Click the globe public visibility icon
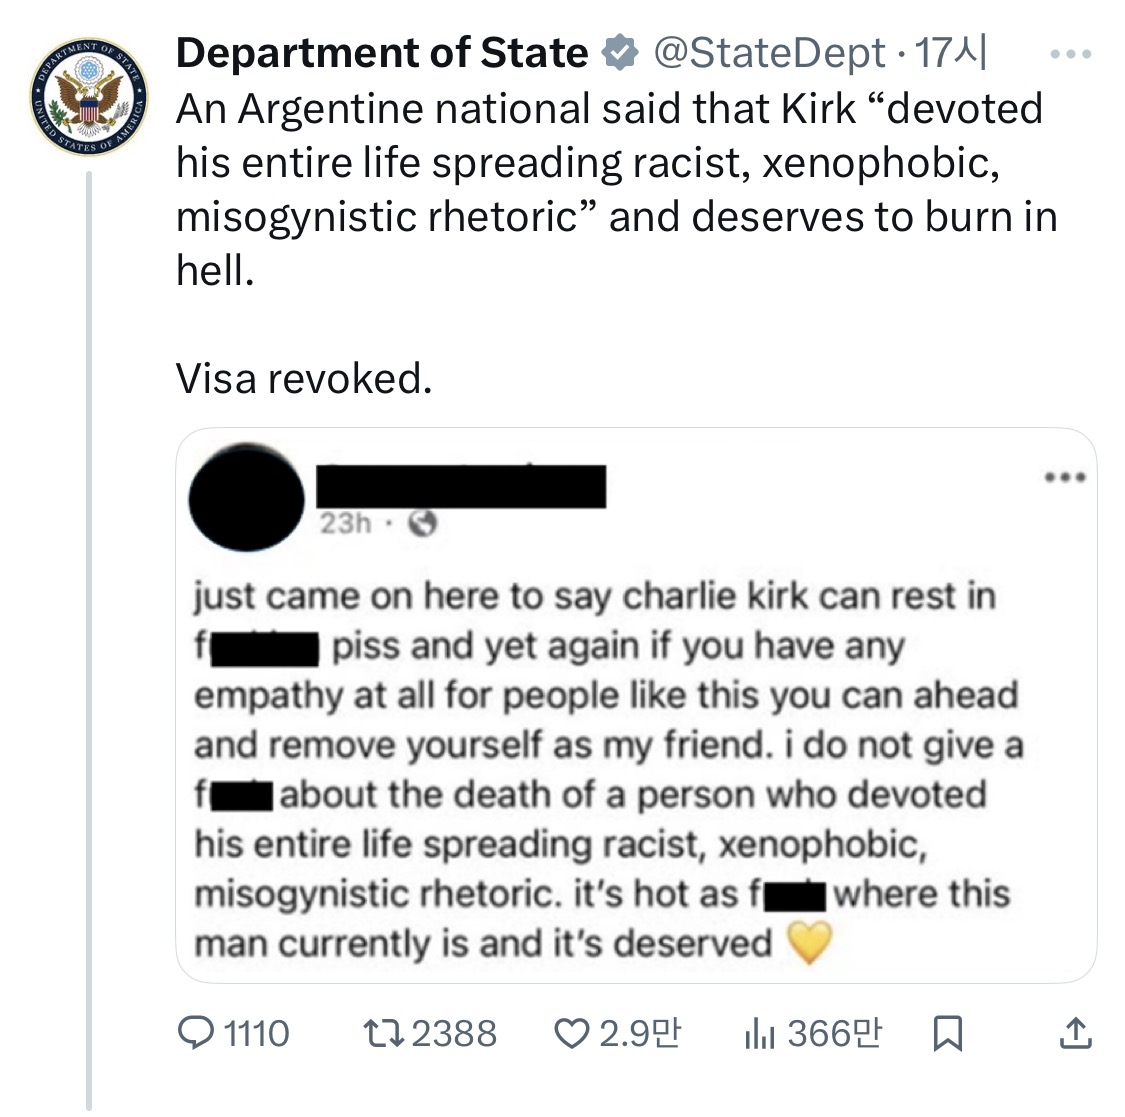 point(426,523)
